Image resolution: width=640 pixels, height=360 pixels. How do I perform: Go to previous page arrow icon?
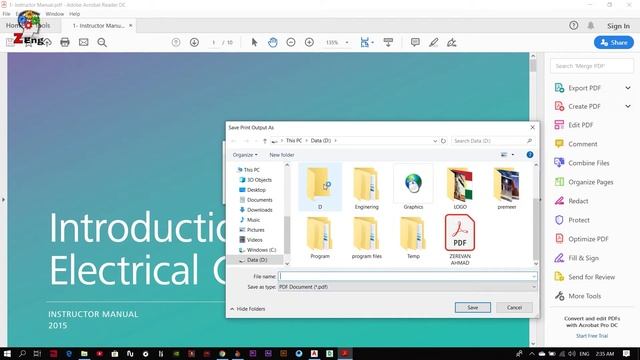pyautogui.click(x=176, y=42)
